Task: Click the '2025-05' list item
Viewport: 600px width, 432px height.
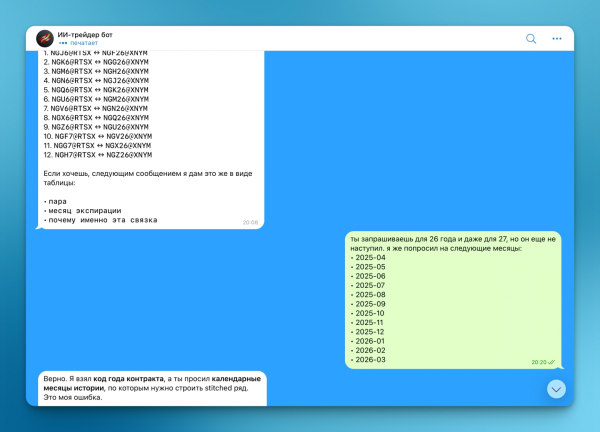Action: (x=368, y=267)
